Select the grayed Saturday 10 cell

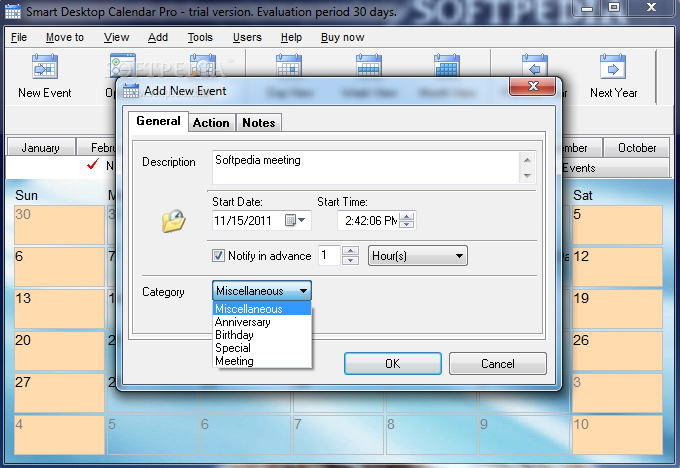click(x=617, y=435)
